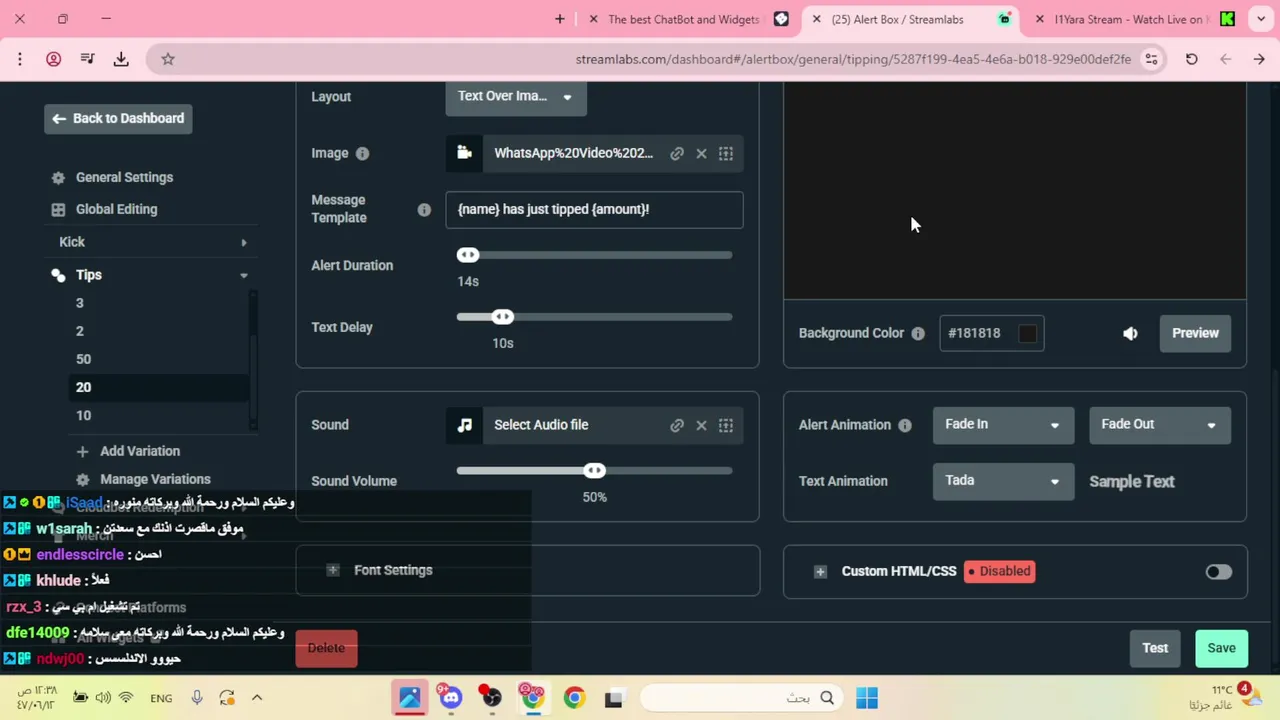Open site settings icon in address bar
Image resolution: width=1280 pixels, height=720 pixels.
[1151, 59]
